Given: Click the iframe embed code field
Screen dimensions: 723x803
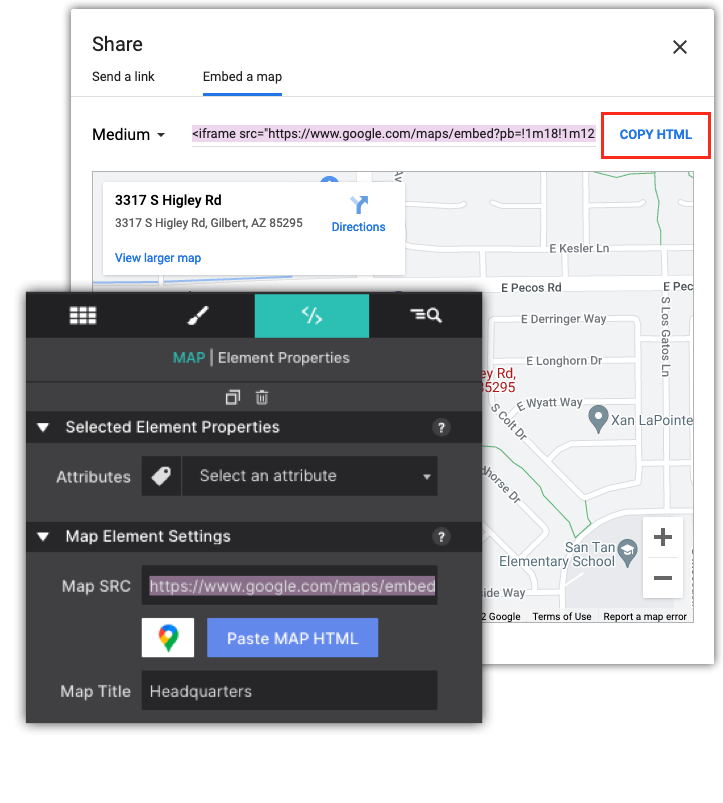Looking at the screenshot, I should (393, 134).
